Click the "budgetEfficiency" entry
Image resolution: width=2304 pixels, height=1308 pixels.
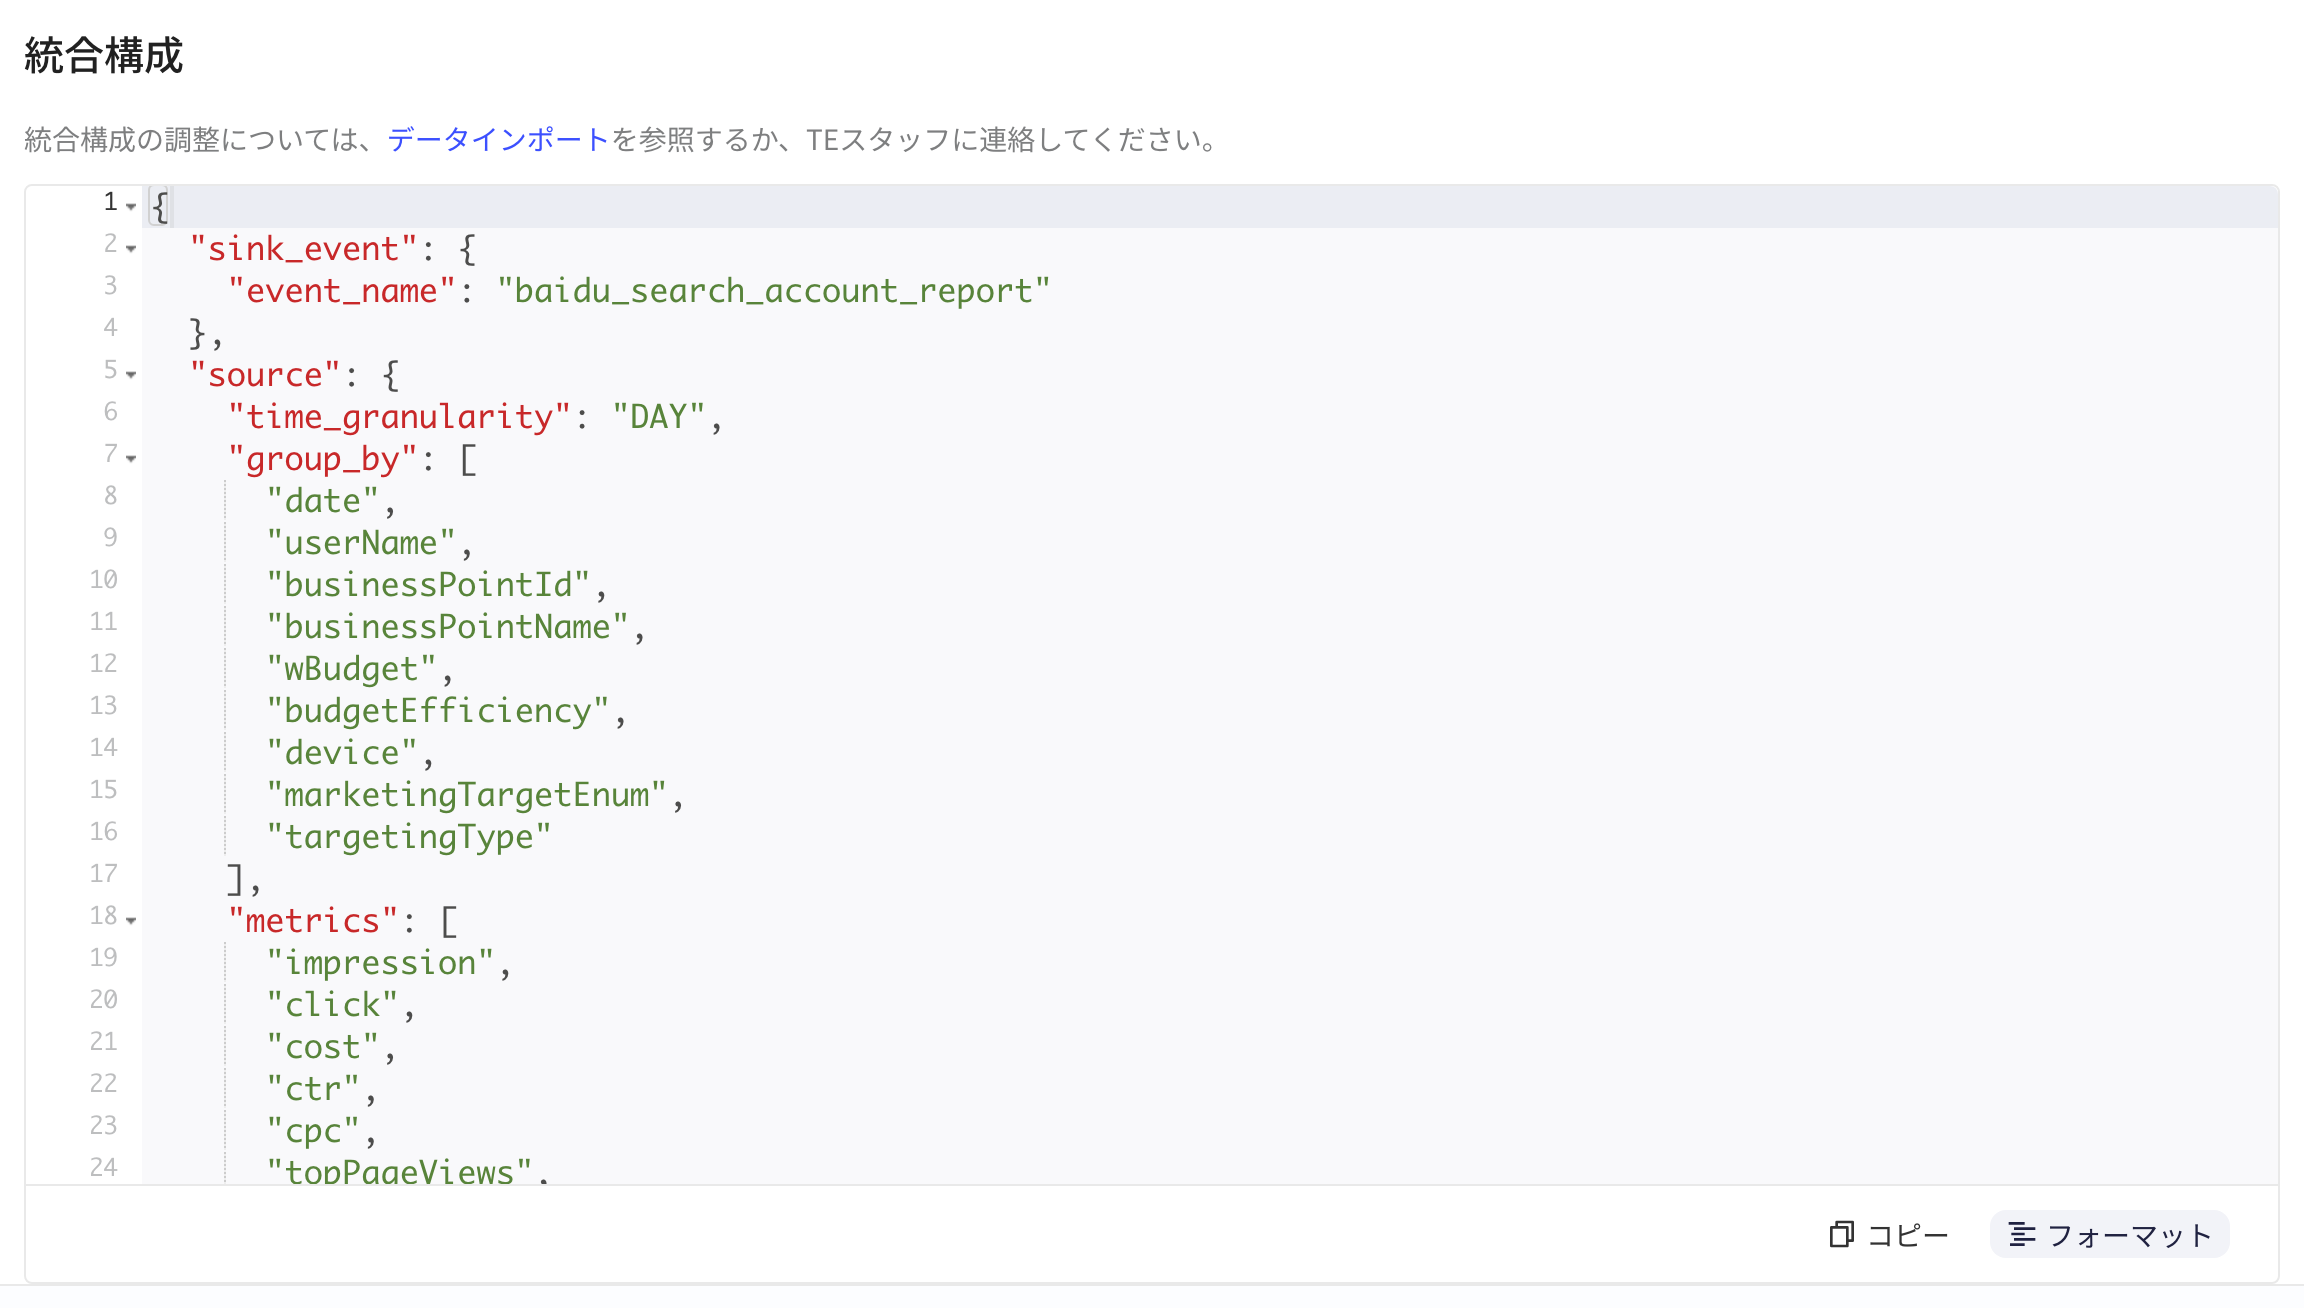(x=437, y=711)
